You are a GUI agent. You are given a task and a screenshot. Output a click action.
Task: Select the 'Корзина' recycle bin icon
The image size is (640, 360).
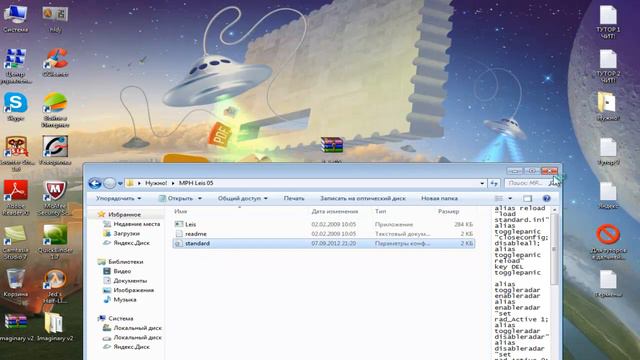[x=16, y=283]
